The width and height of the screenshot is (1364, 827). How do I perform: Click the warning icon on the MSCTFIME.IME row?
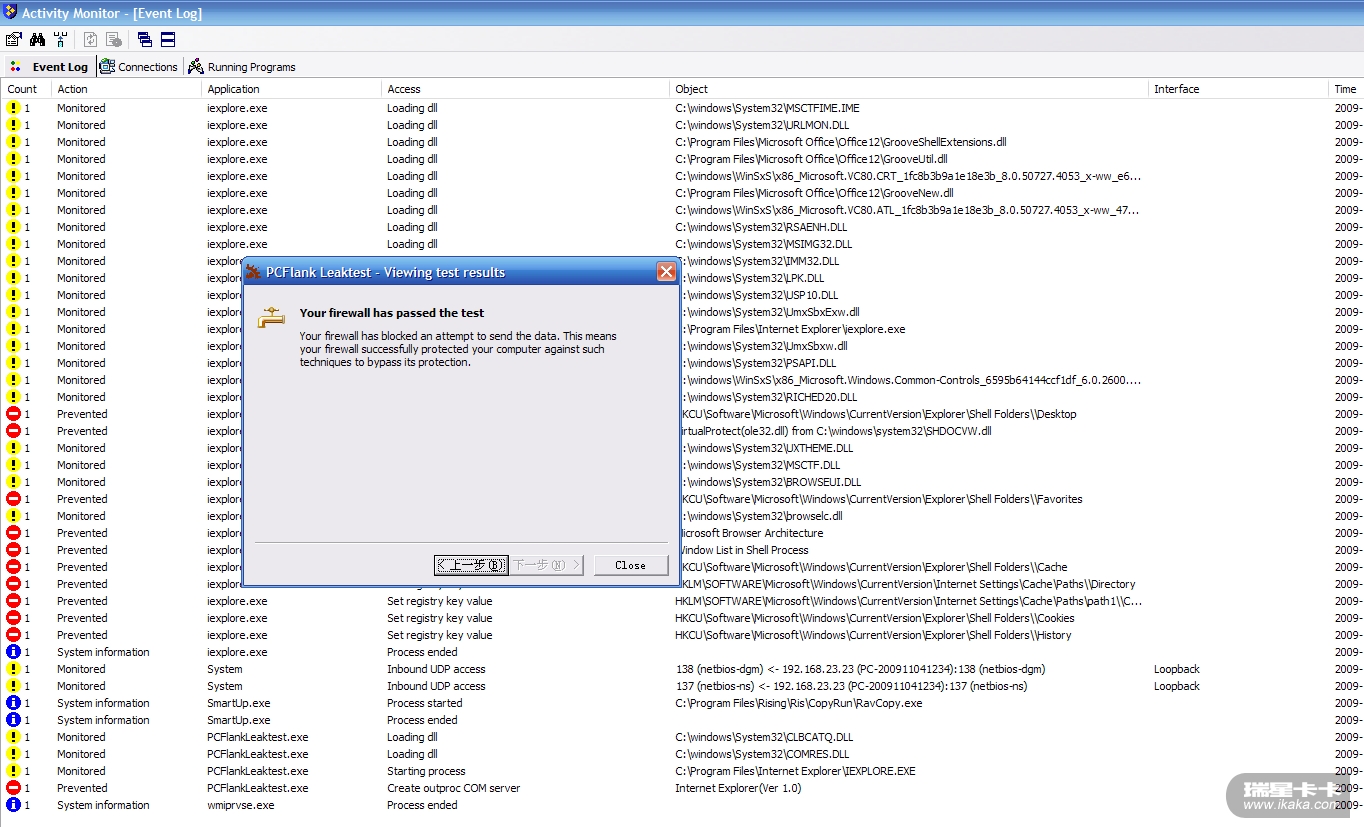click(13, 108)
